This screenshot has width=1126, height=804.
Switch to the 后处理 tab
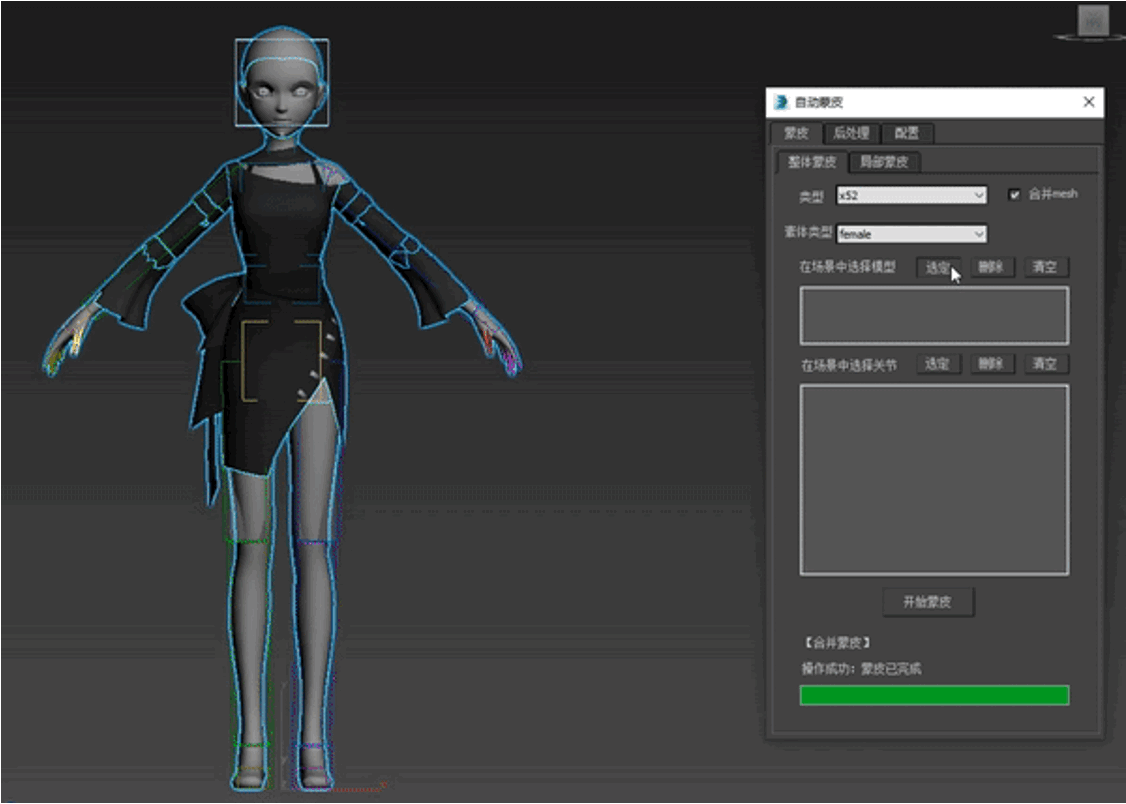coord(851,133)
